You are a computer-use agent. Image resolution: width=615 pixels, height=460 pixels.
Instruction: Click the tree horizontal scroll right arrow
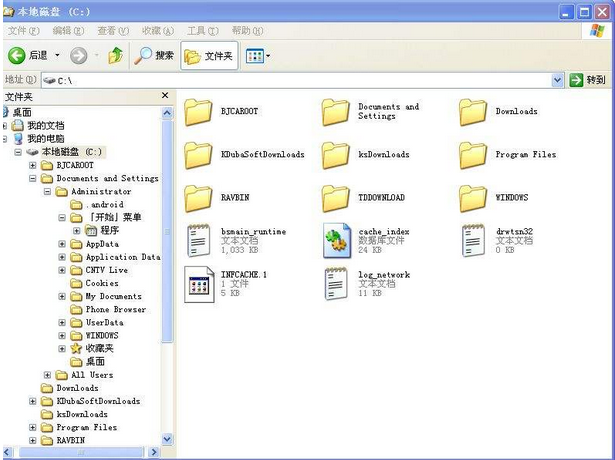pos(154,452)
